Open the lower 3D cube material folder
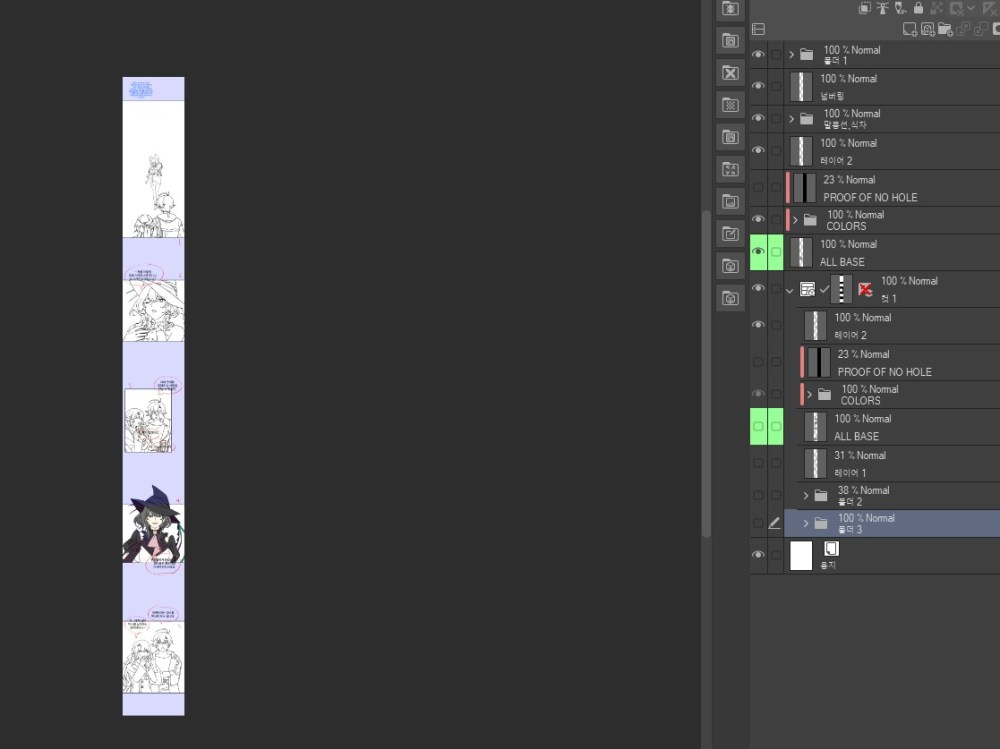The image size is (1000, 749). pos(730,298)
